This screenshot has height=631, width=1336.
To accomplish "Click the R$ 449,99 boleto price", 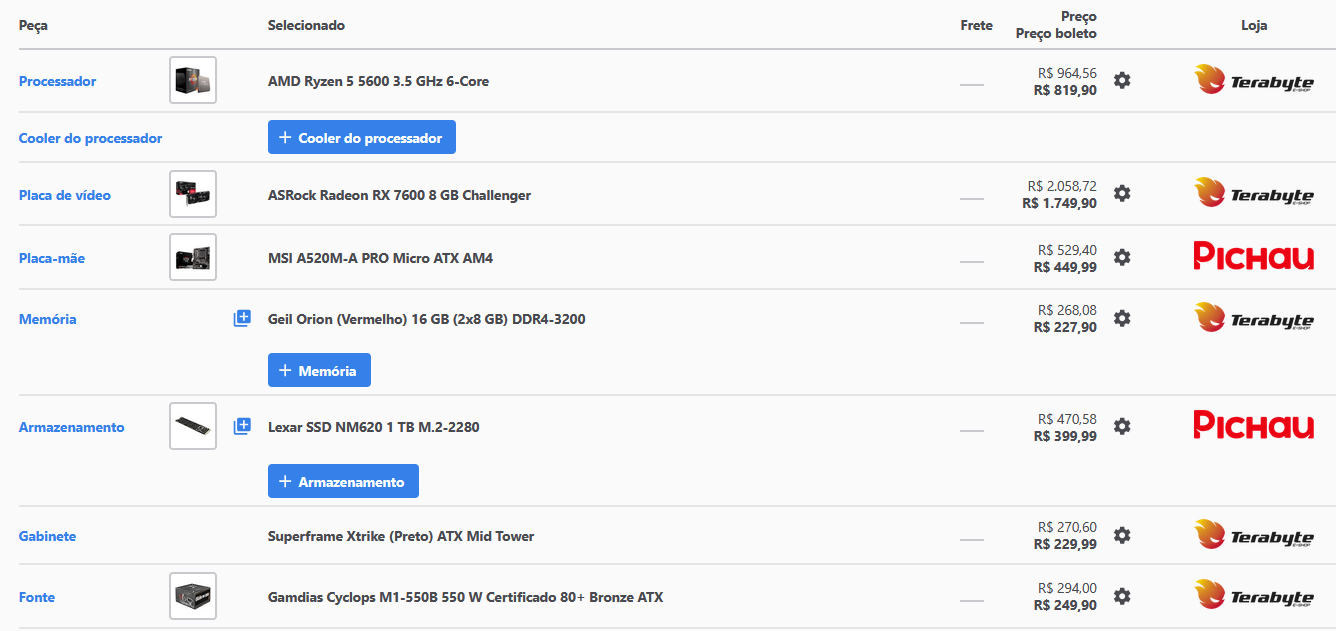I will tap(1065, 267).
